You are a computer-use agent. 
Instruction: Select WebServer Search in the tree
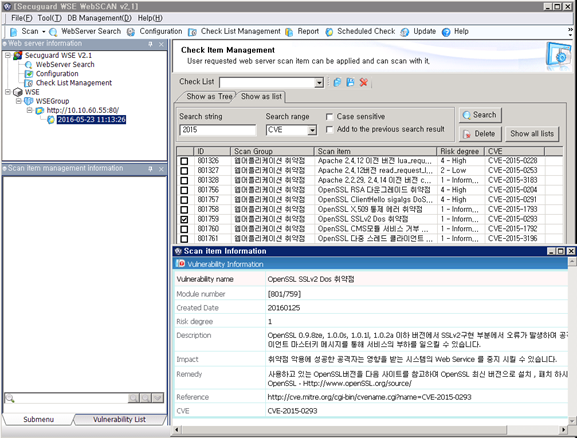point(65,64)
